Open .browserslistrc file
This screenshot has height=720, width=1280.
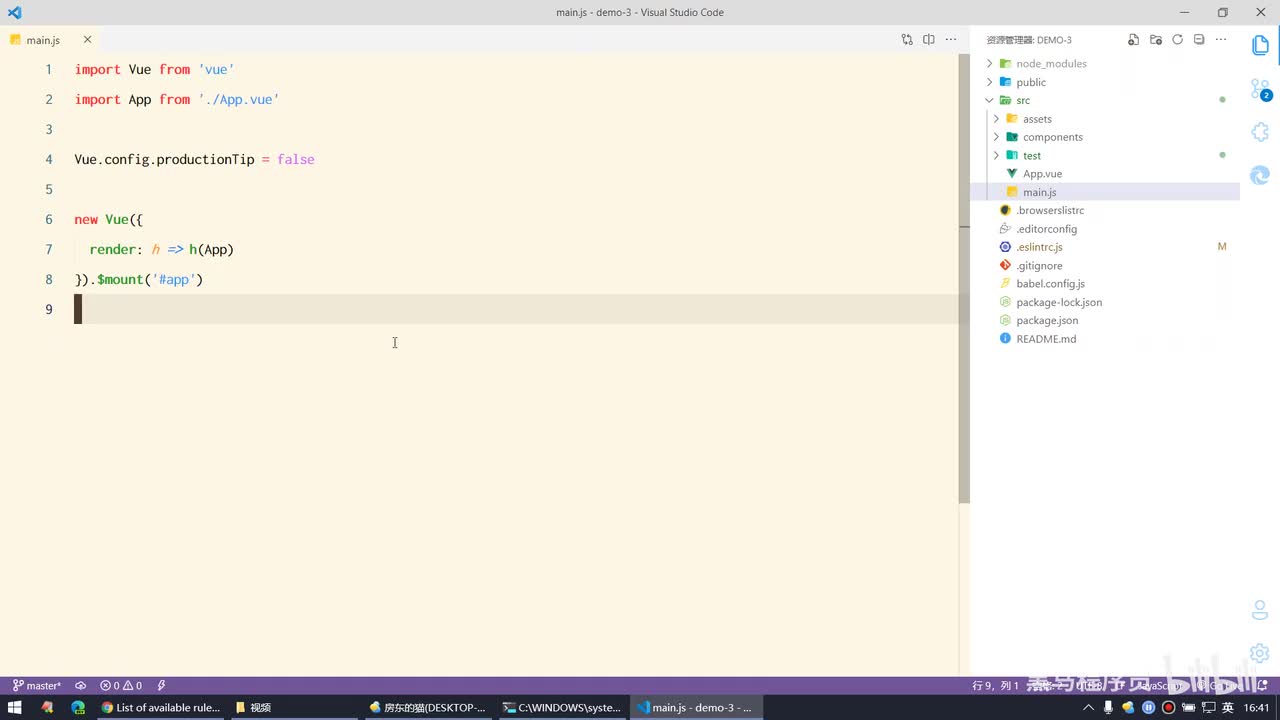click(1105, 210)
